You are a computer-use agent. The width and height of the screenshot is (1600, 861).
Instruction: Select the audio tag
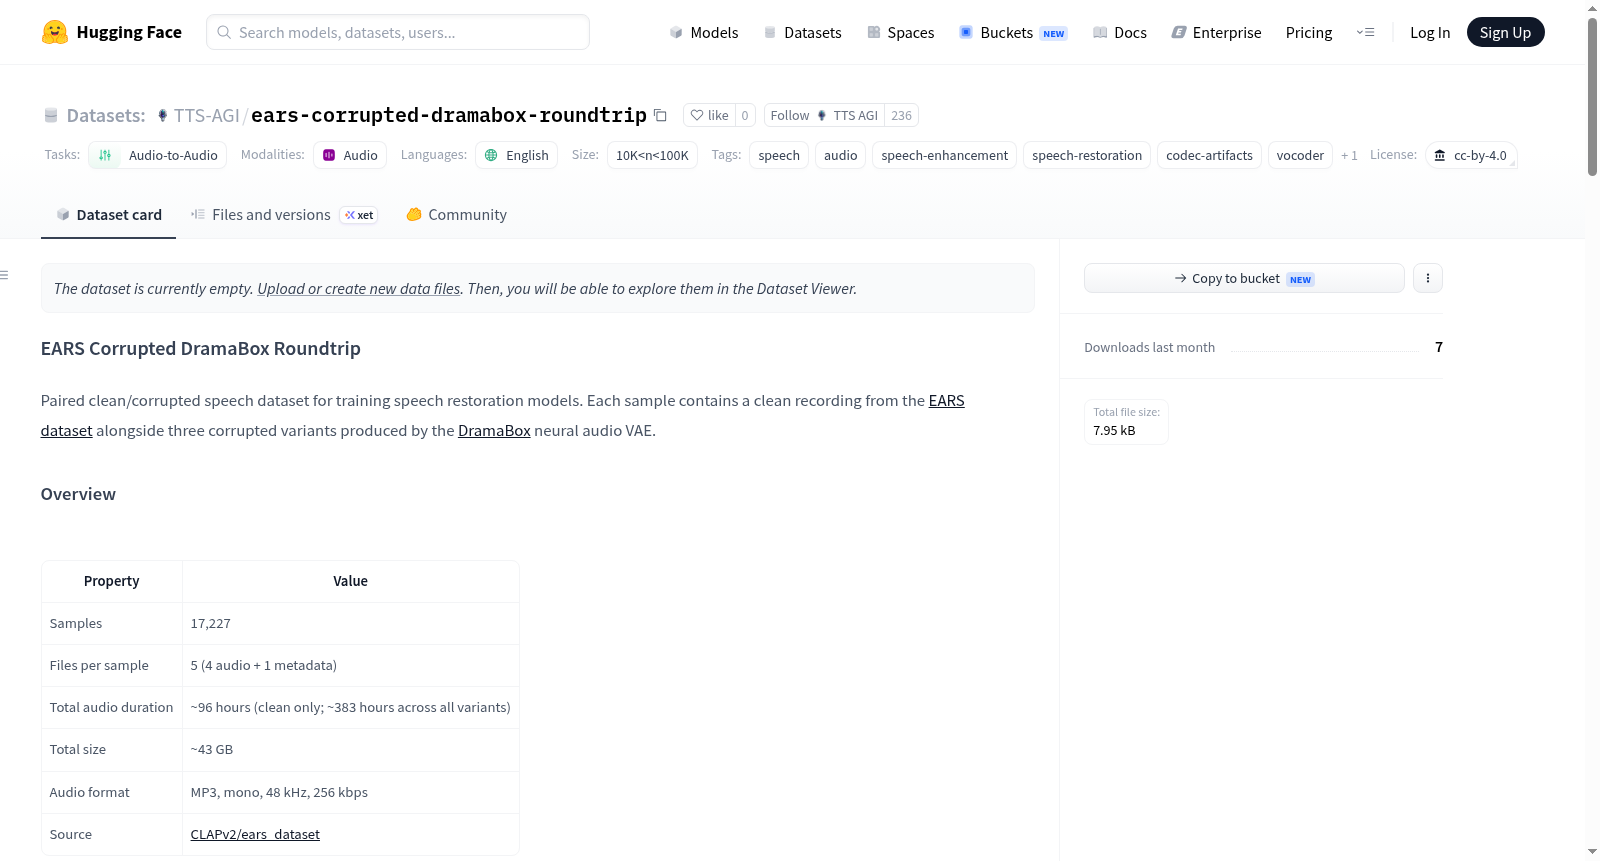[x=841, y=155]
